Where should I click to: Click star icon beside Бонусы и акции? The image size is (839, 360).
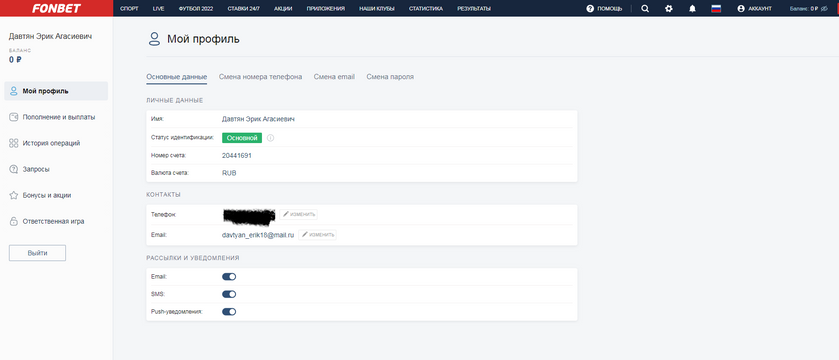click(x=14, y=195)
